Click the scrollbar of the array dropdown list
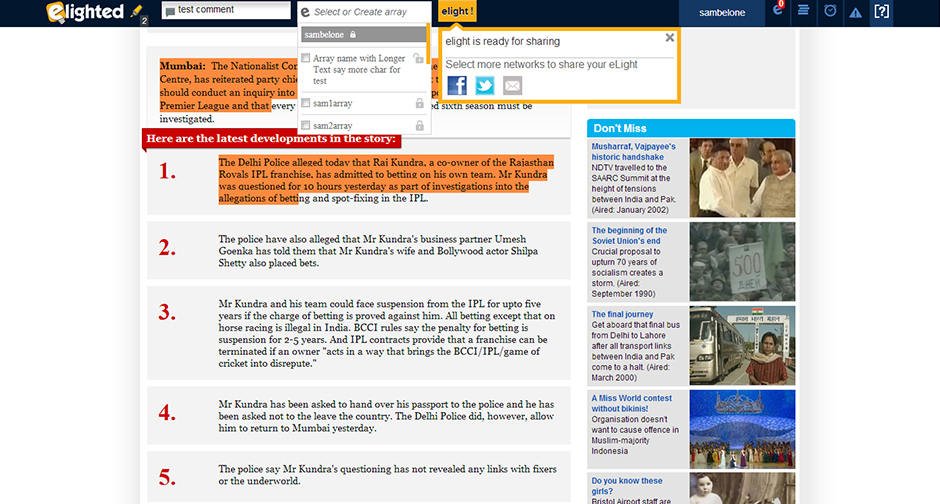This screenshot has height=504, width=940. coord(428,44)
